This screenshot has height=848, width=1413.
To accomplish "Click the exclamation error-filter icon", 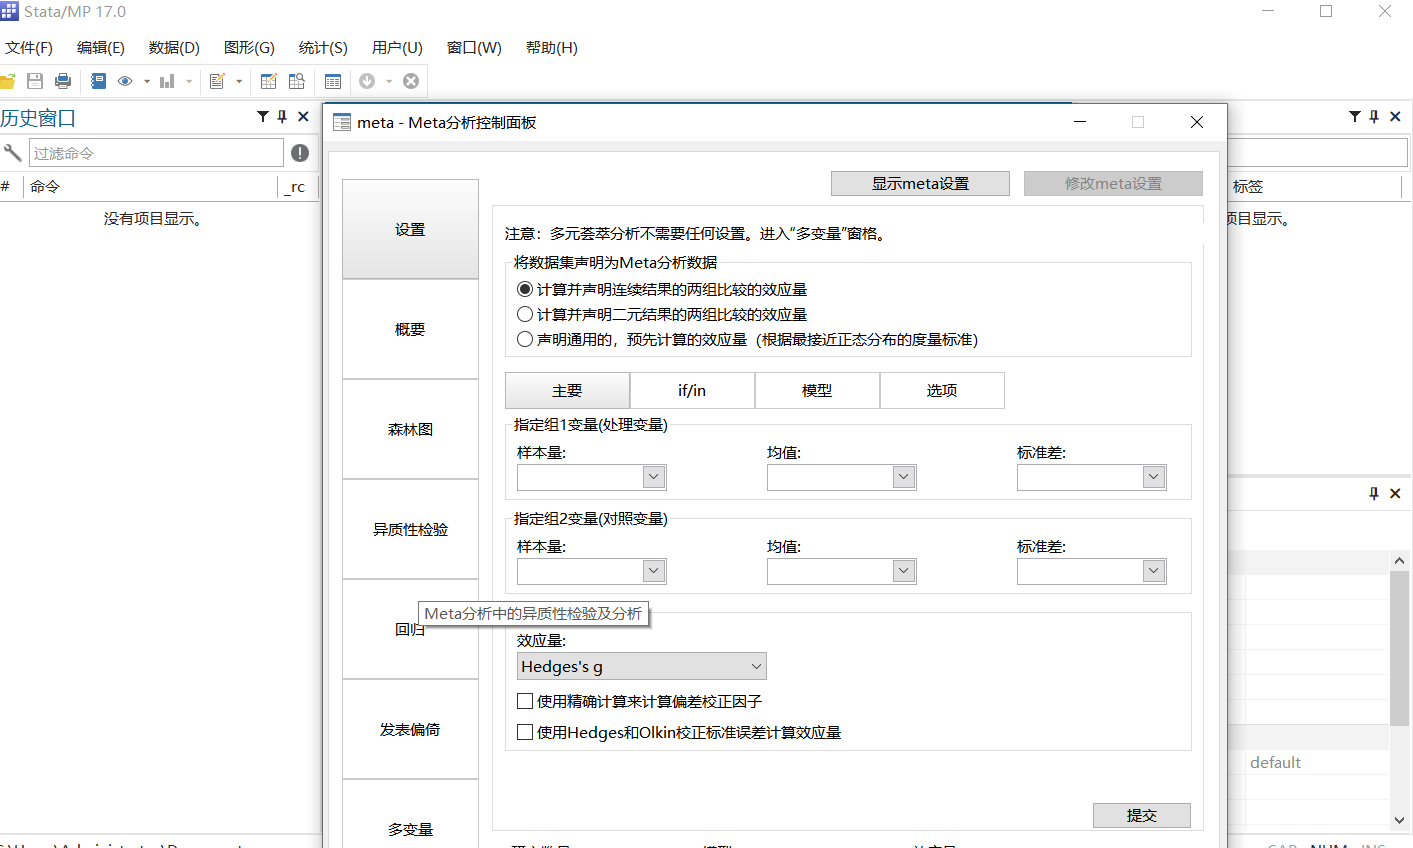I will pos(300,153).
